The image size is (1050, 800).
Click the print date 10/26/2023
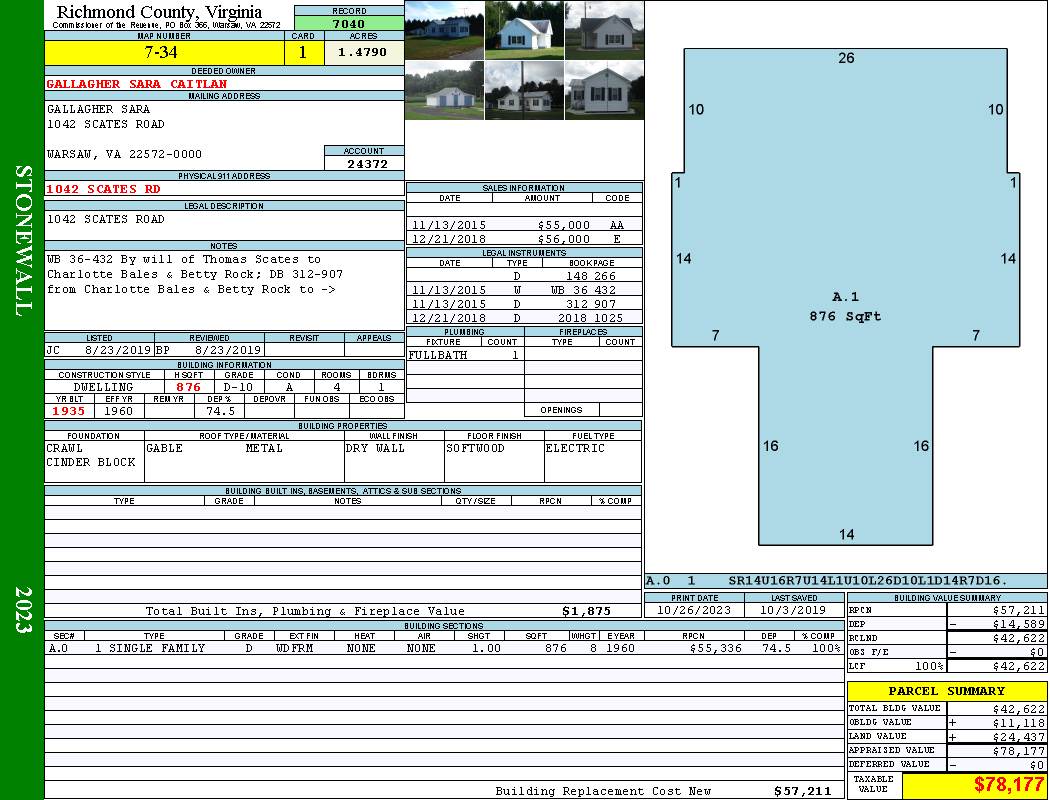click(694, 610)
